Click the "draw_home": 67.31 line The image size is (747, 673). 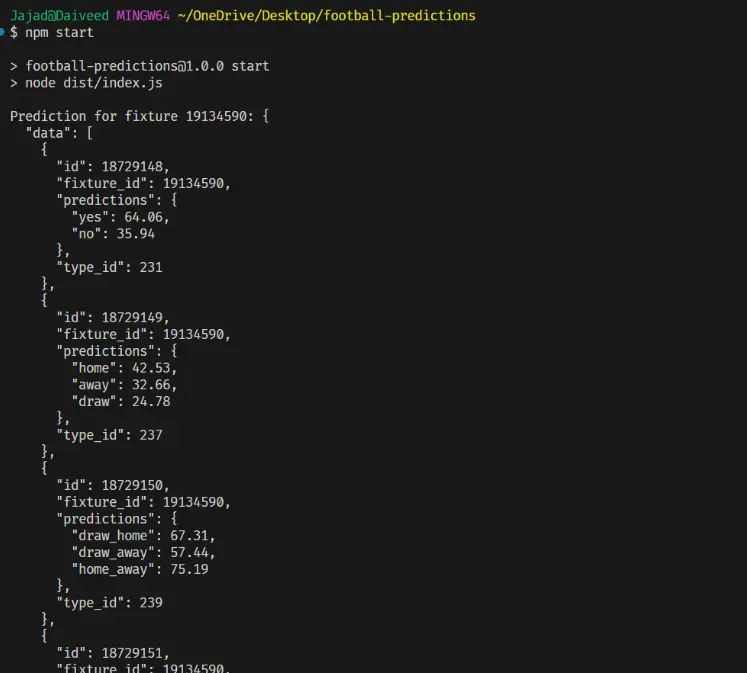pyautogui.click(x=143, y=535)
